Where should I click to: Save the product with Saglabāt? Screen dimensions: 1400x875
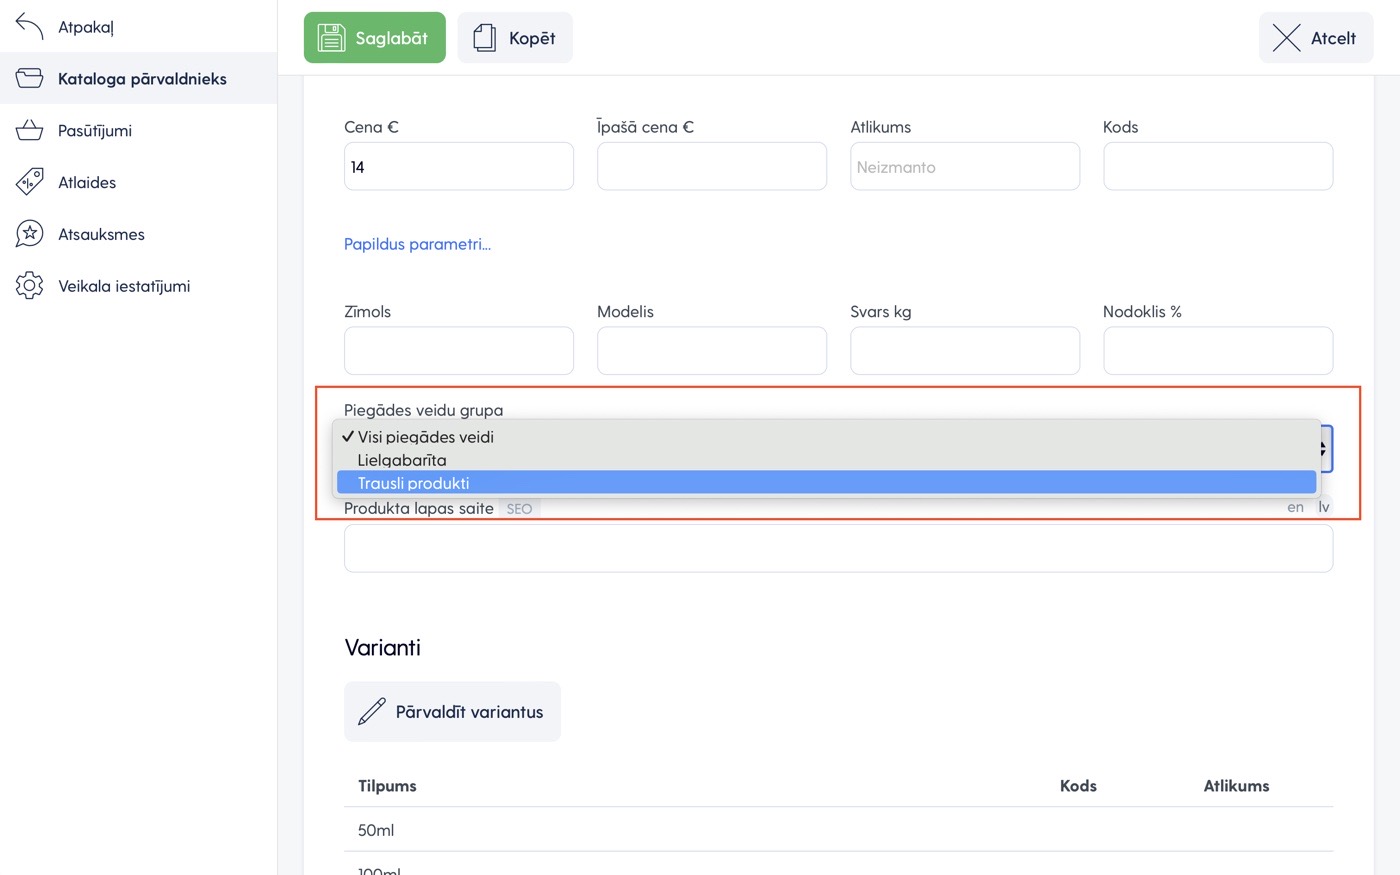click(375, 38)
